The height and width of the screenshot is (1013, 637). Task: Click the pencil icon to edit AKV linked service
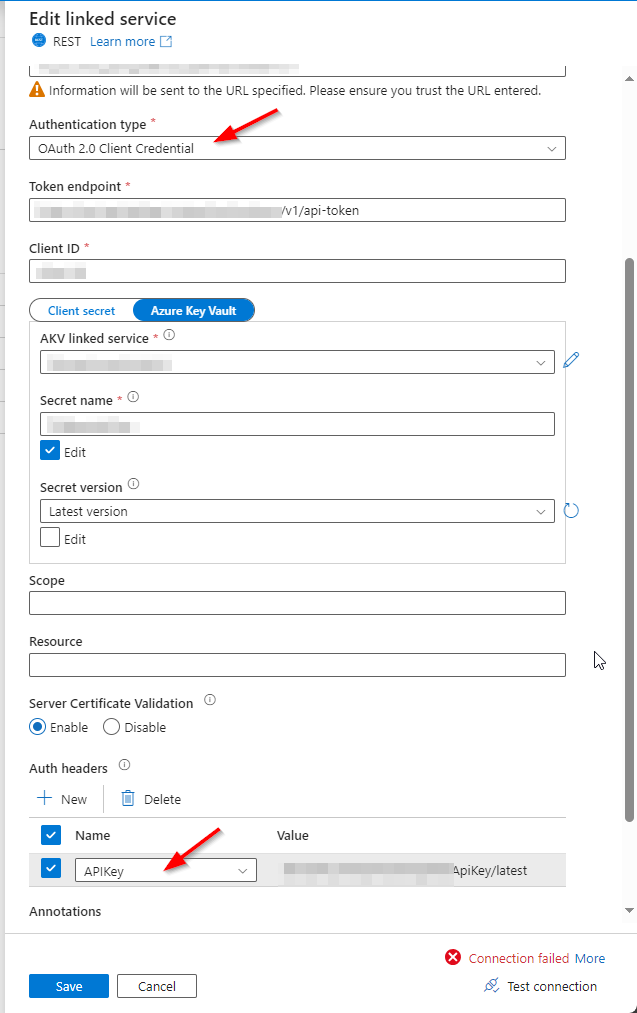pyautogui.click(x=571, y=360)
